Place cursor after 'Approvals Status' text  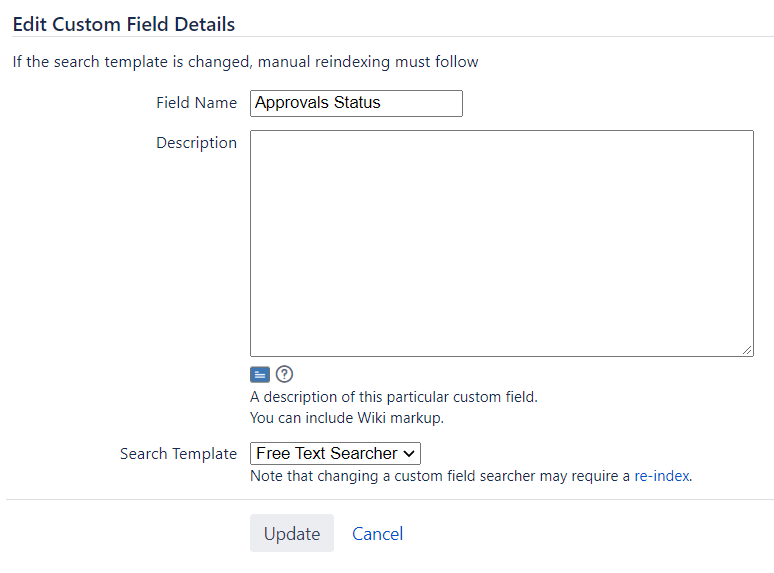(382, 103)
